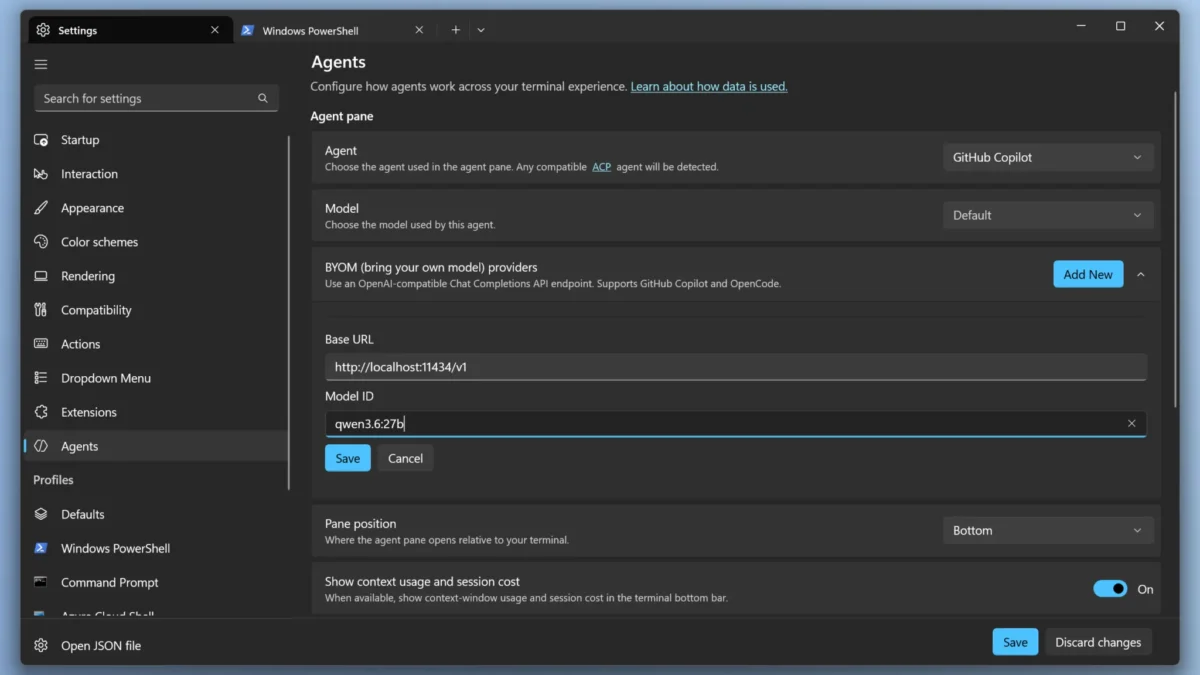Image resolution: width=1200 pixels, height=675 pixels.
Task: Click the Windows PowerShell profile icon
Action: coord(41,548)
